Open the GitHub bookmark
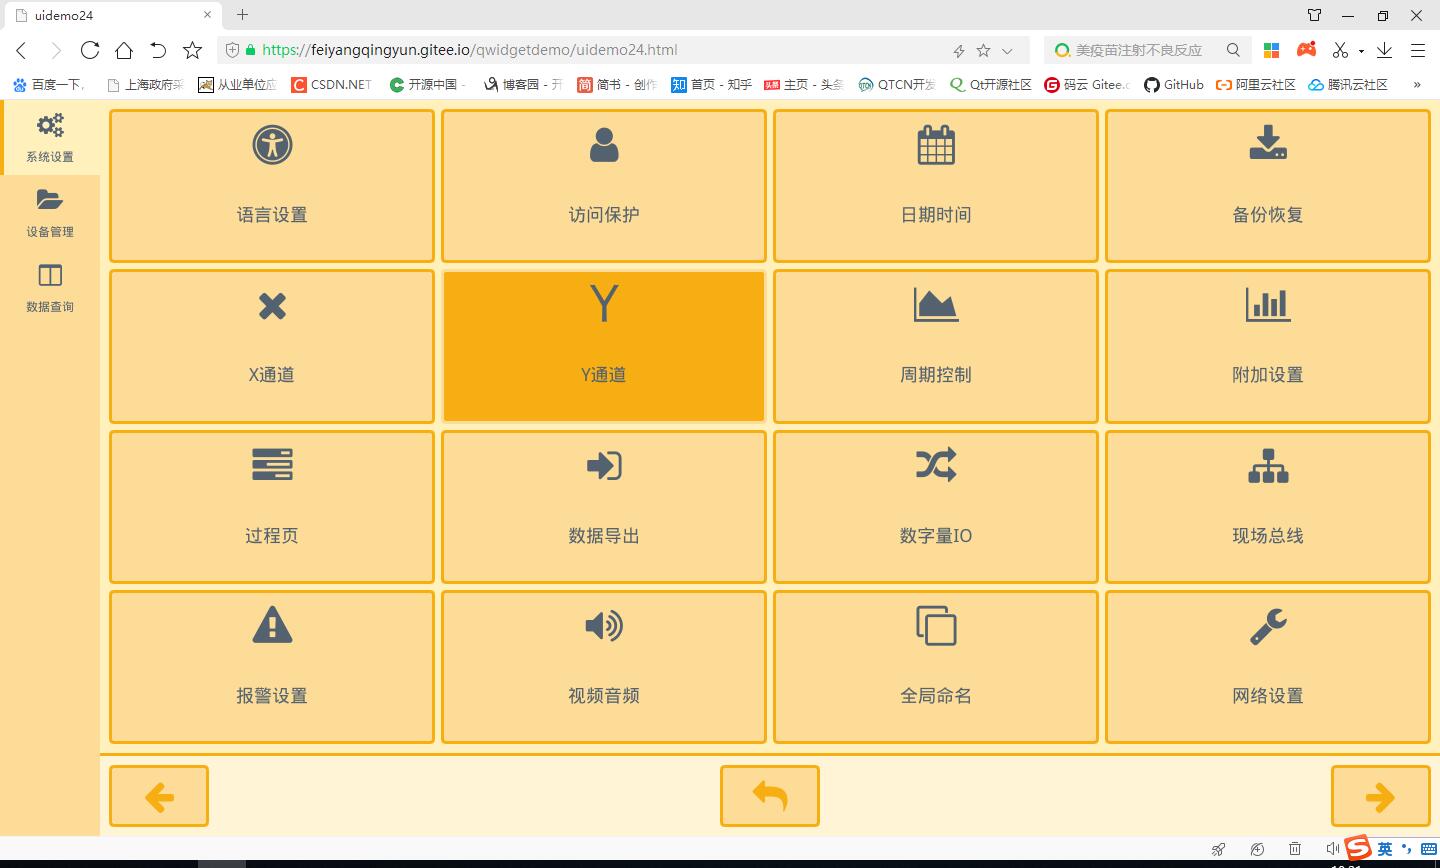The height and width of the screenshot is (868, 1440). 1174,85
